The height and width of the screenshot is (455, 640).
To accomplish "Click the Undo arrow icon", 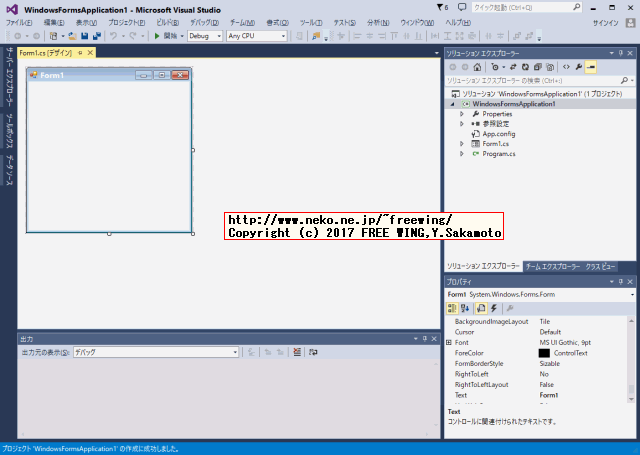I will [113, 36].
